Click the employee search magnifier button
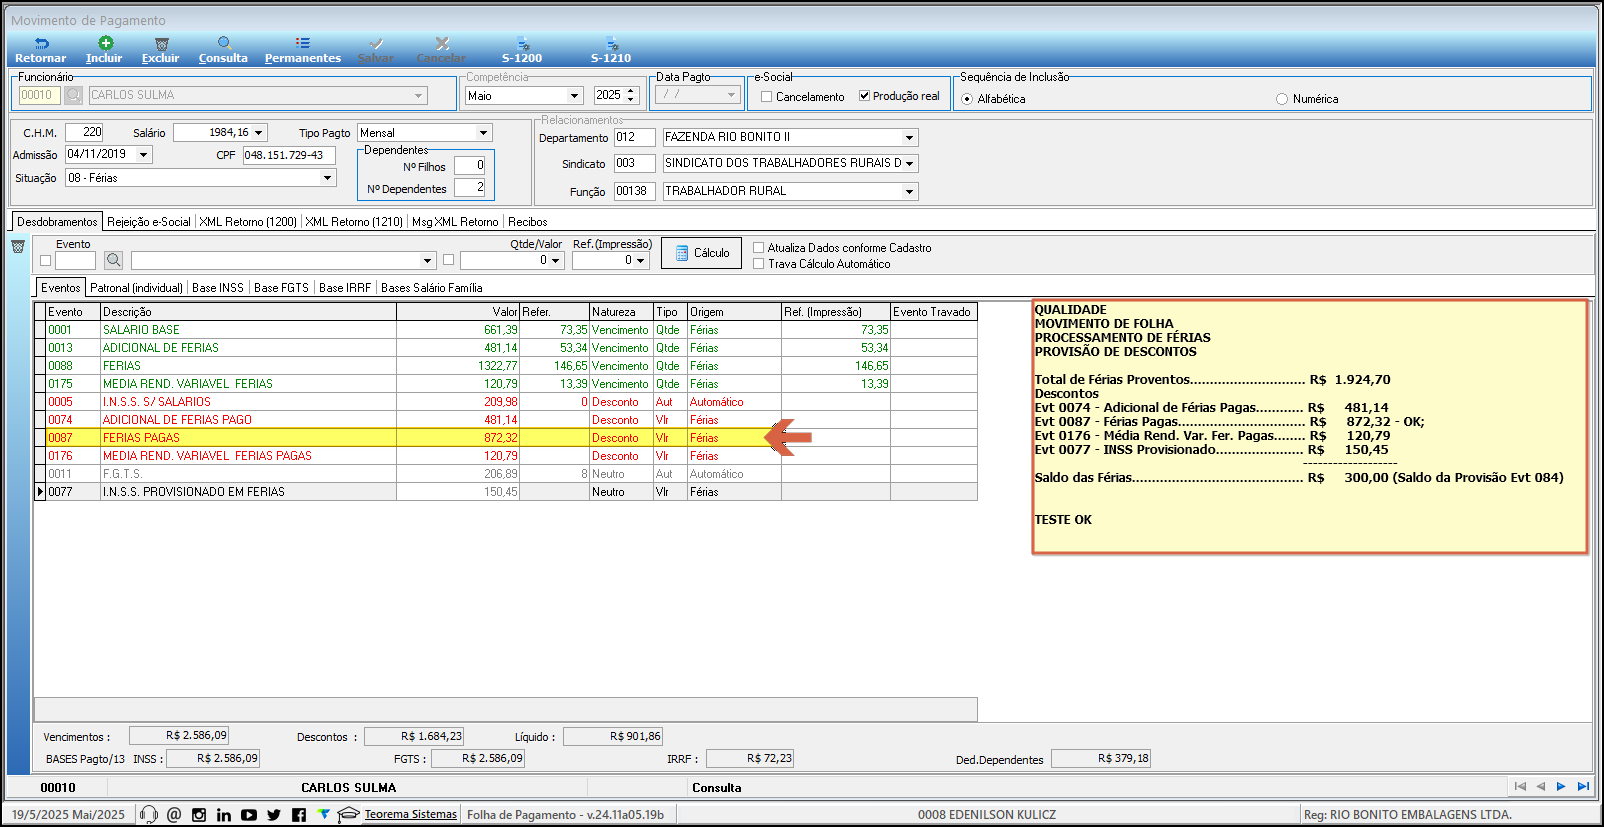The height and width of the screenshot is (827, 1604). (x=73, y=95)
